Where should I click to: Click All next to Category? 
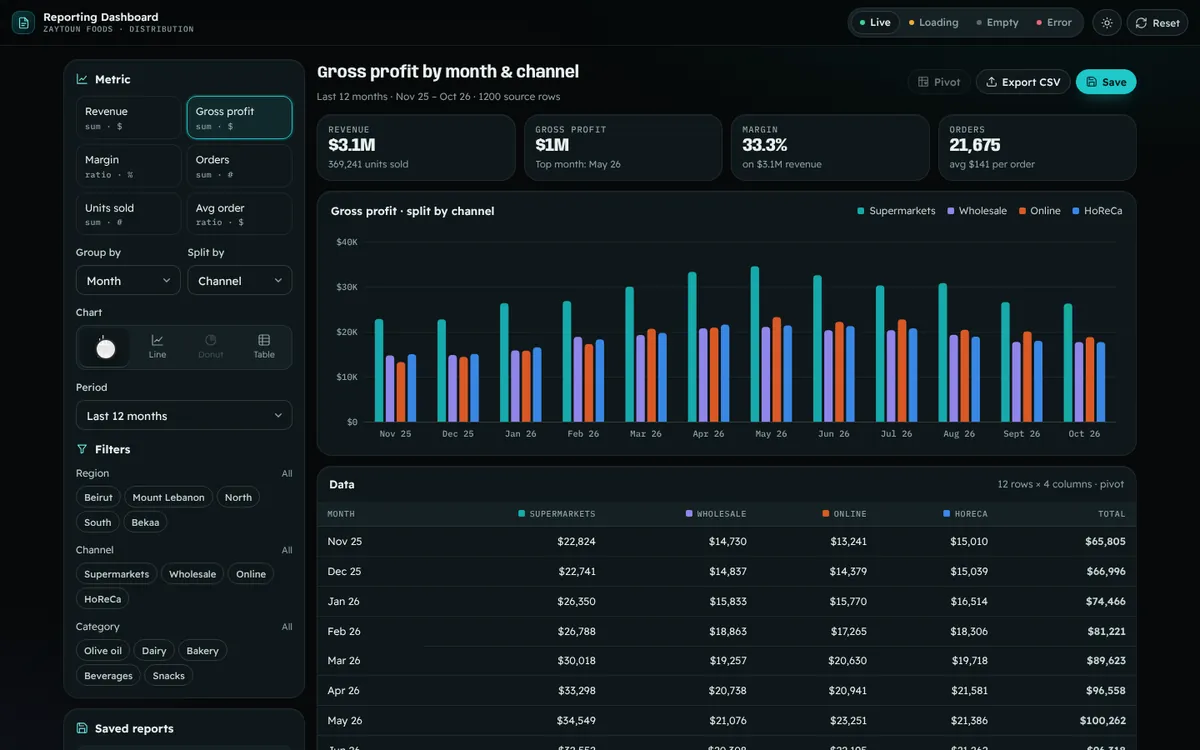(x=287, y=627)
